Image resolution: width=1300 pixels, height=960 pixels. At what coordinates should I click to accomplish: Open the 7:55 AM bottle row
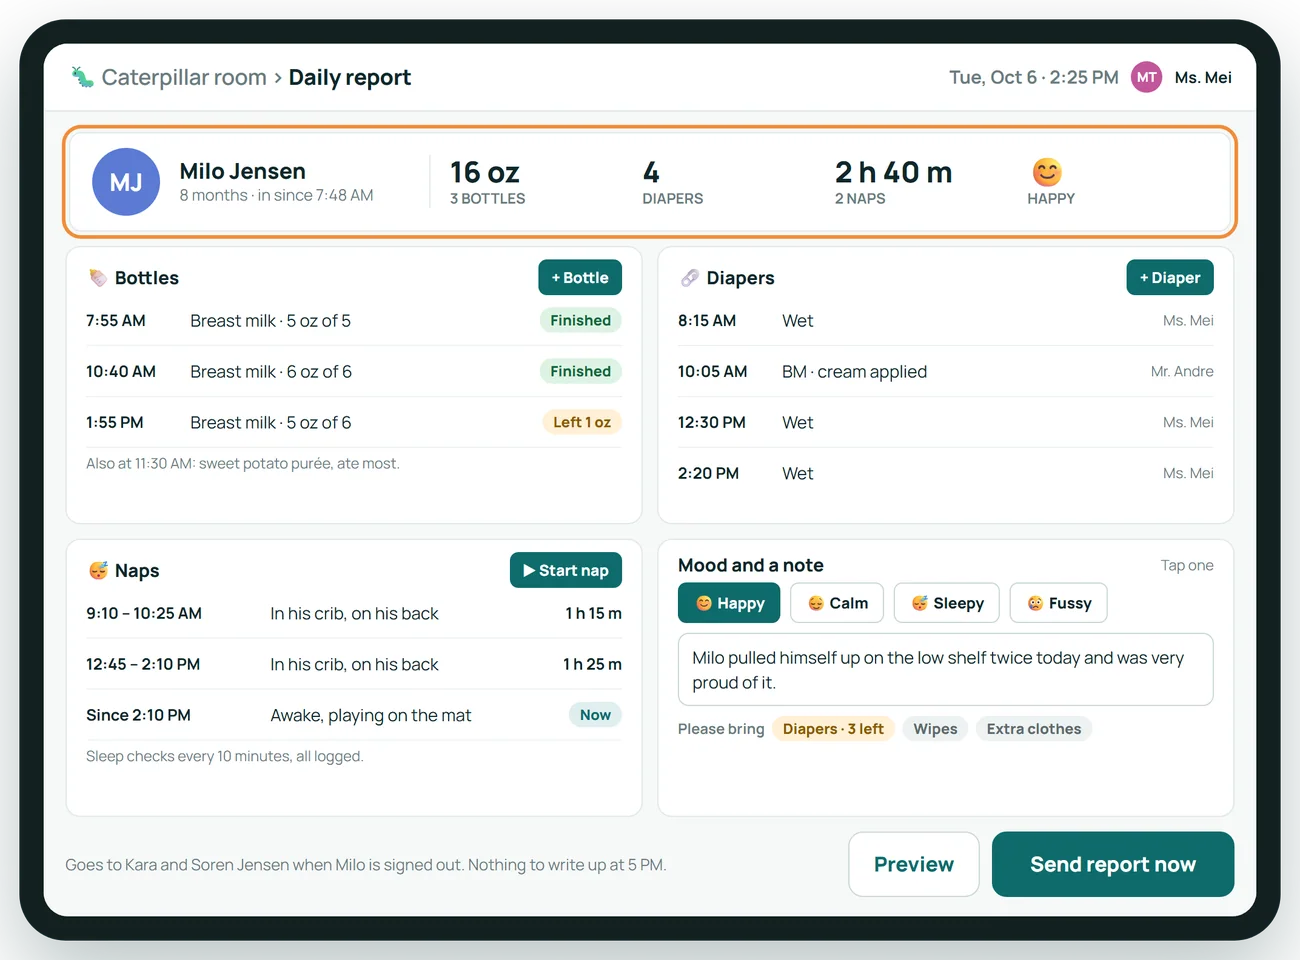[354, 321]
